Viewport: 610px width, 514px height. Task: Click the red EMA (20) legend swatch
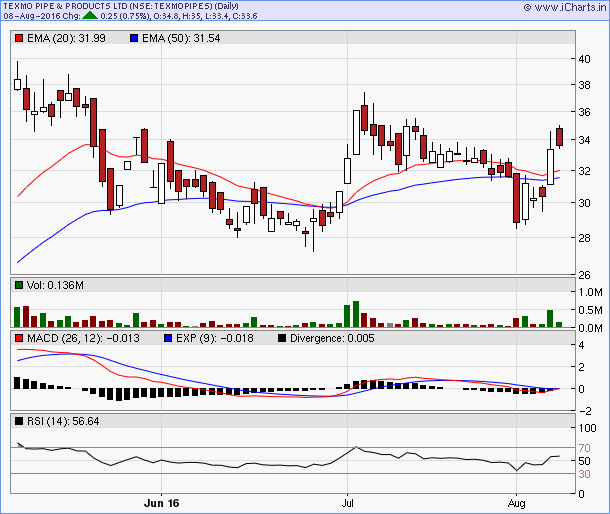[x=19, y=38]
